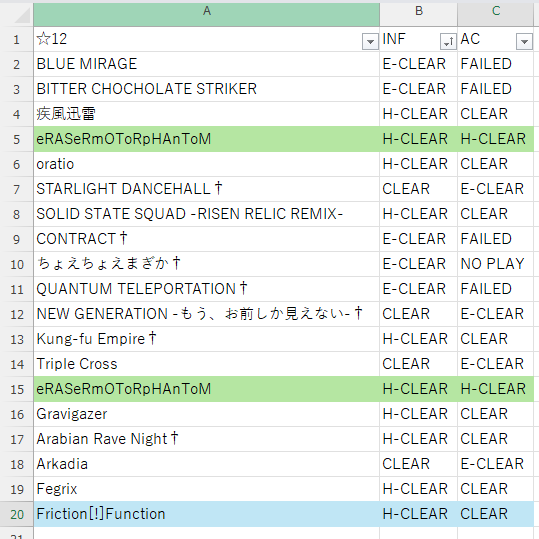
Task: Click cell "QUANTUM TELEPORTATION †"
Action: point(207,289)
